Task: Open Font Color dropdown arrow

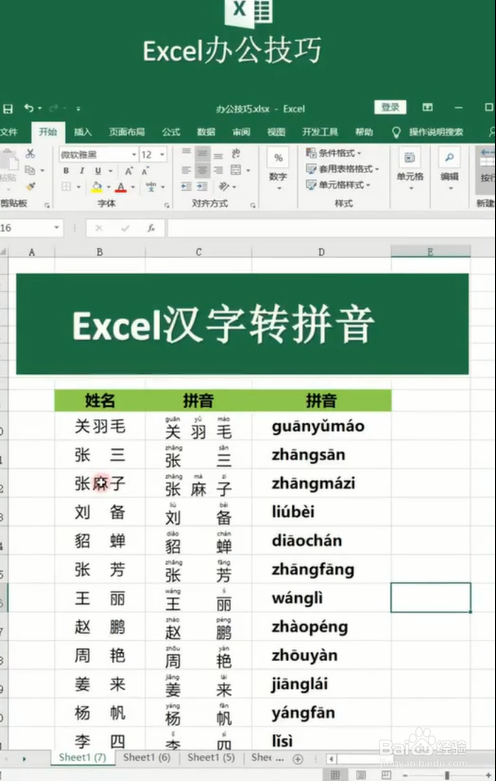Action: (133, 187)
